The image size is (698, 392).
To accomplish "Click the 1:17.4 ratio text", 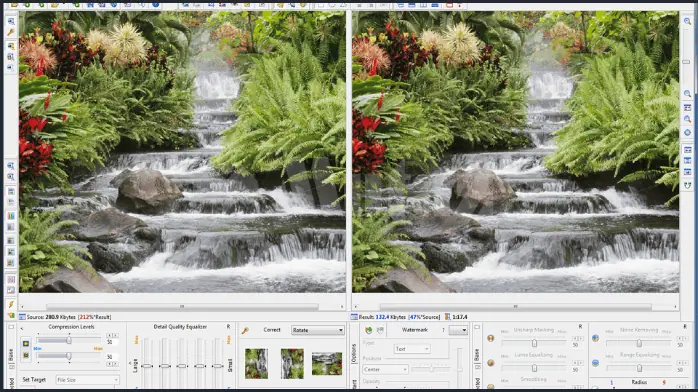I will 460,317.
